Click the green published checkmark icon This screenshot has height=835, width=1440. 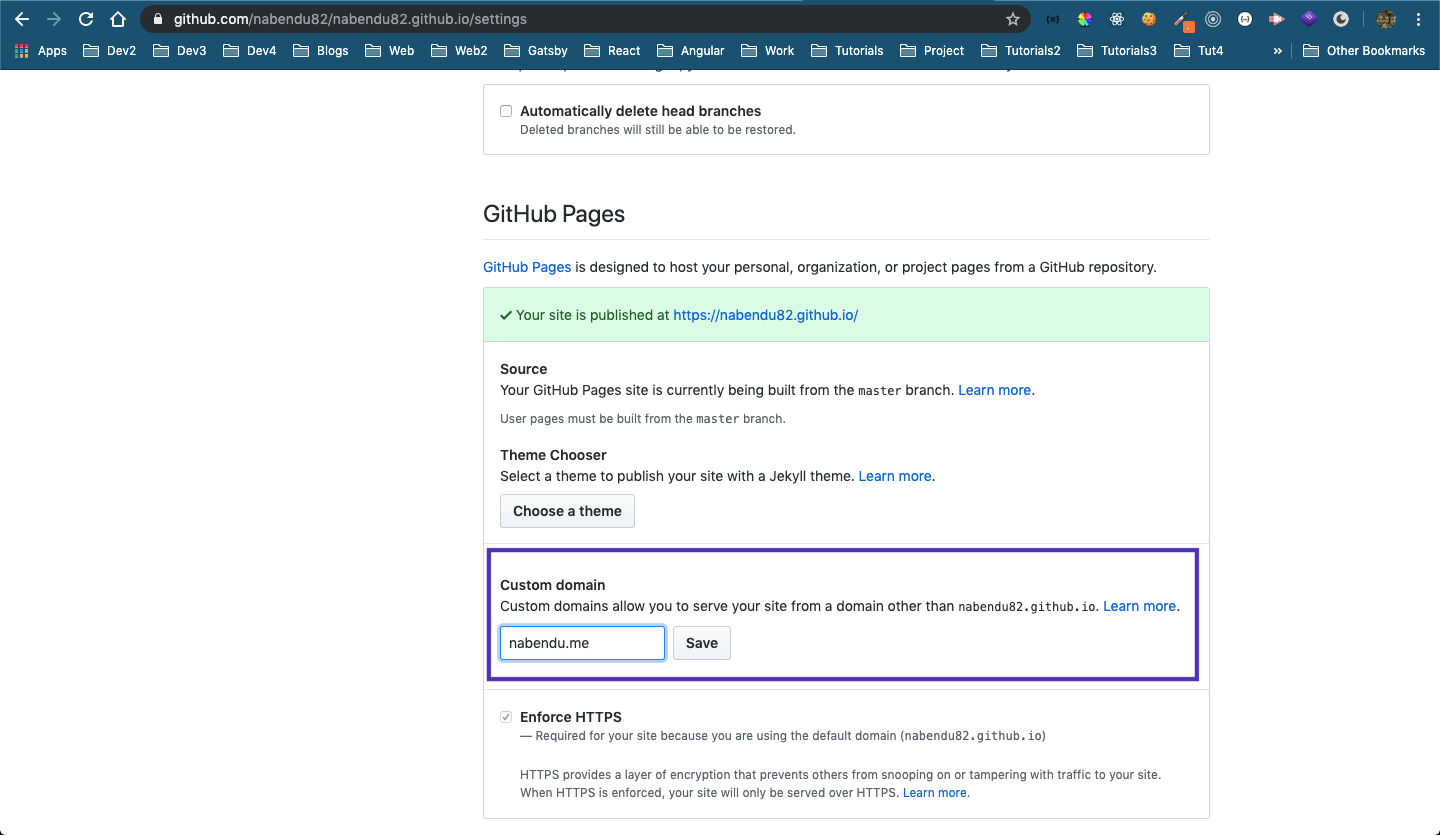click(x=506, y=315)
